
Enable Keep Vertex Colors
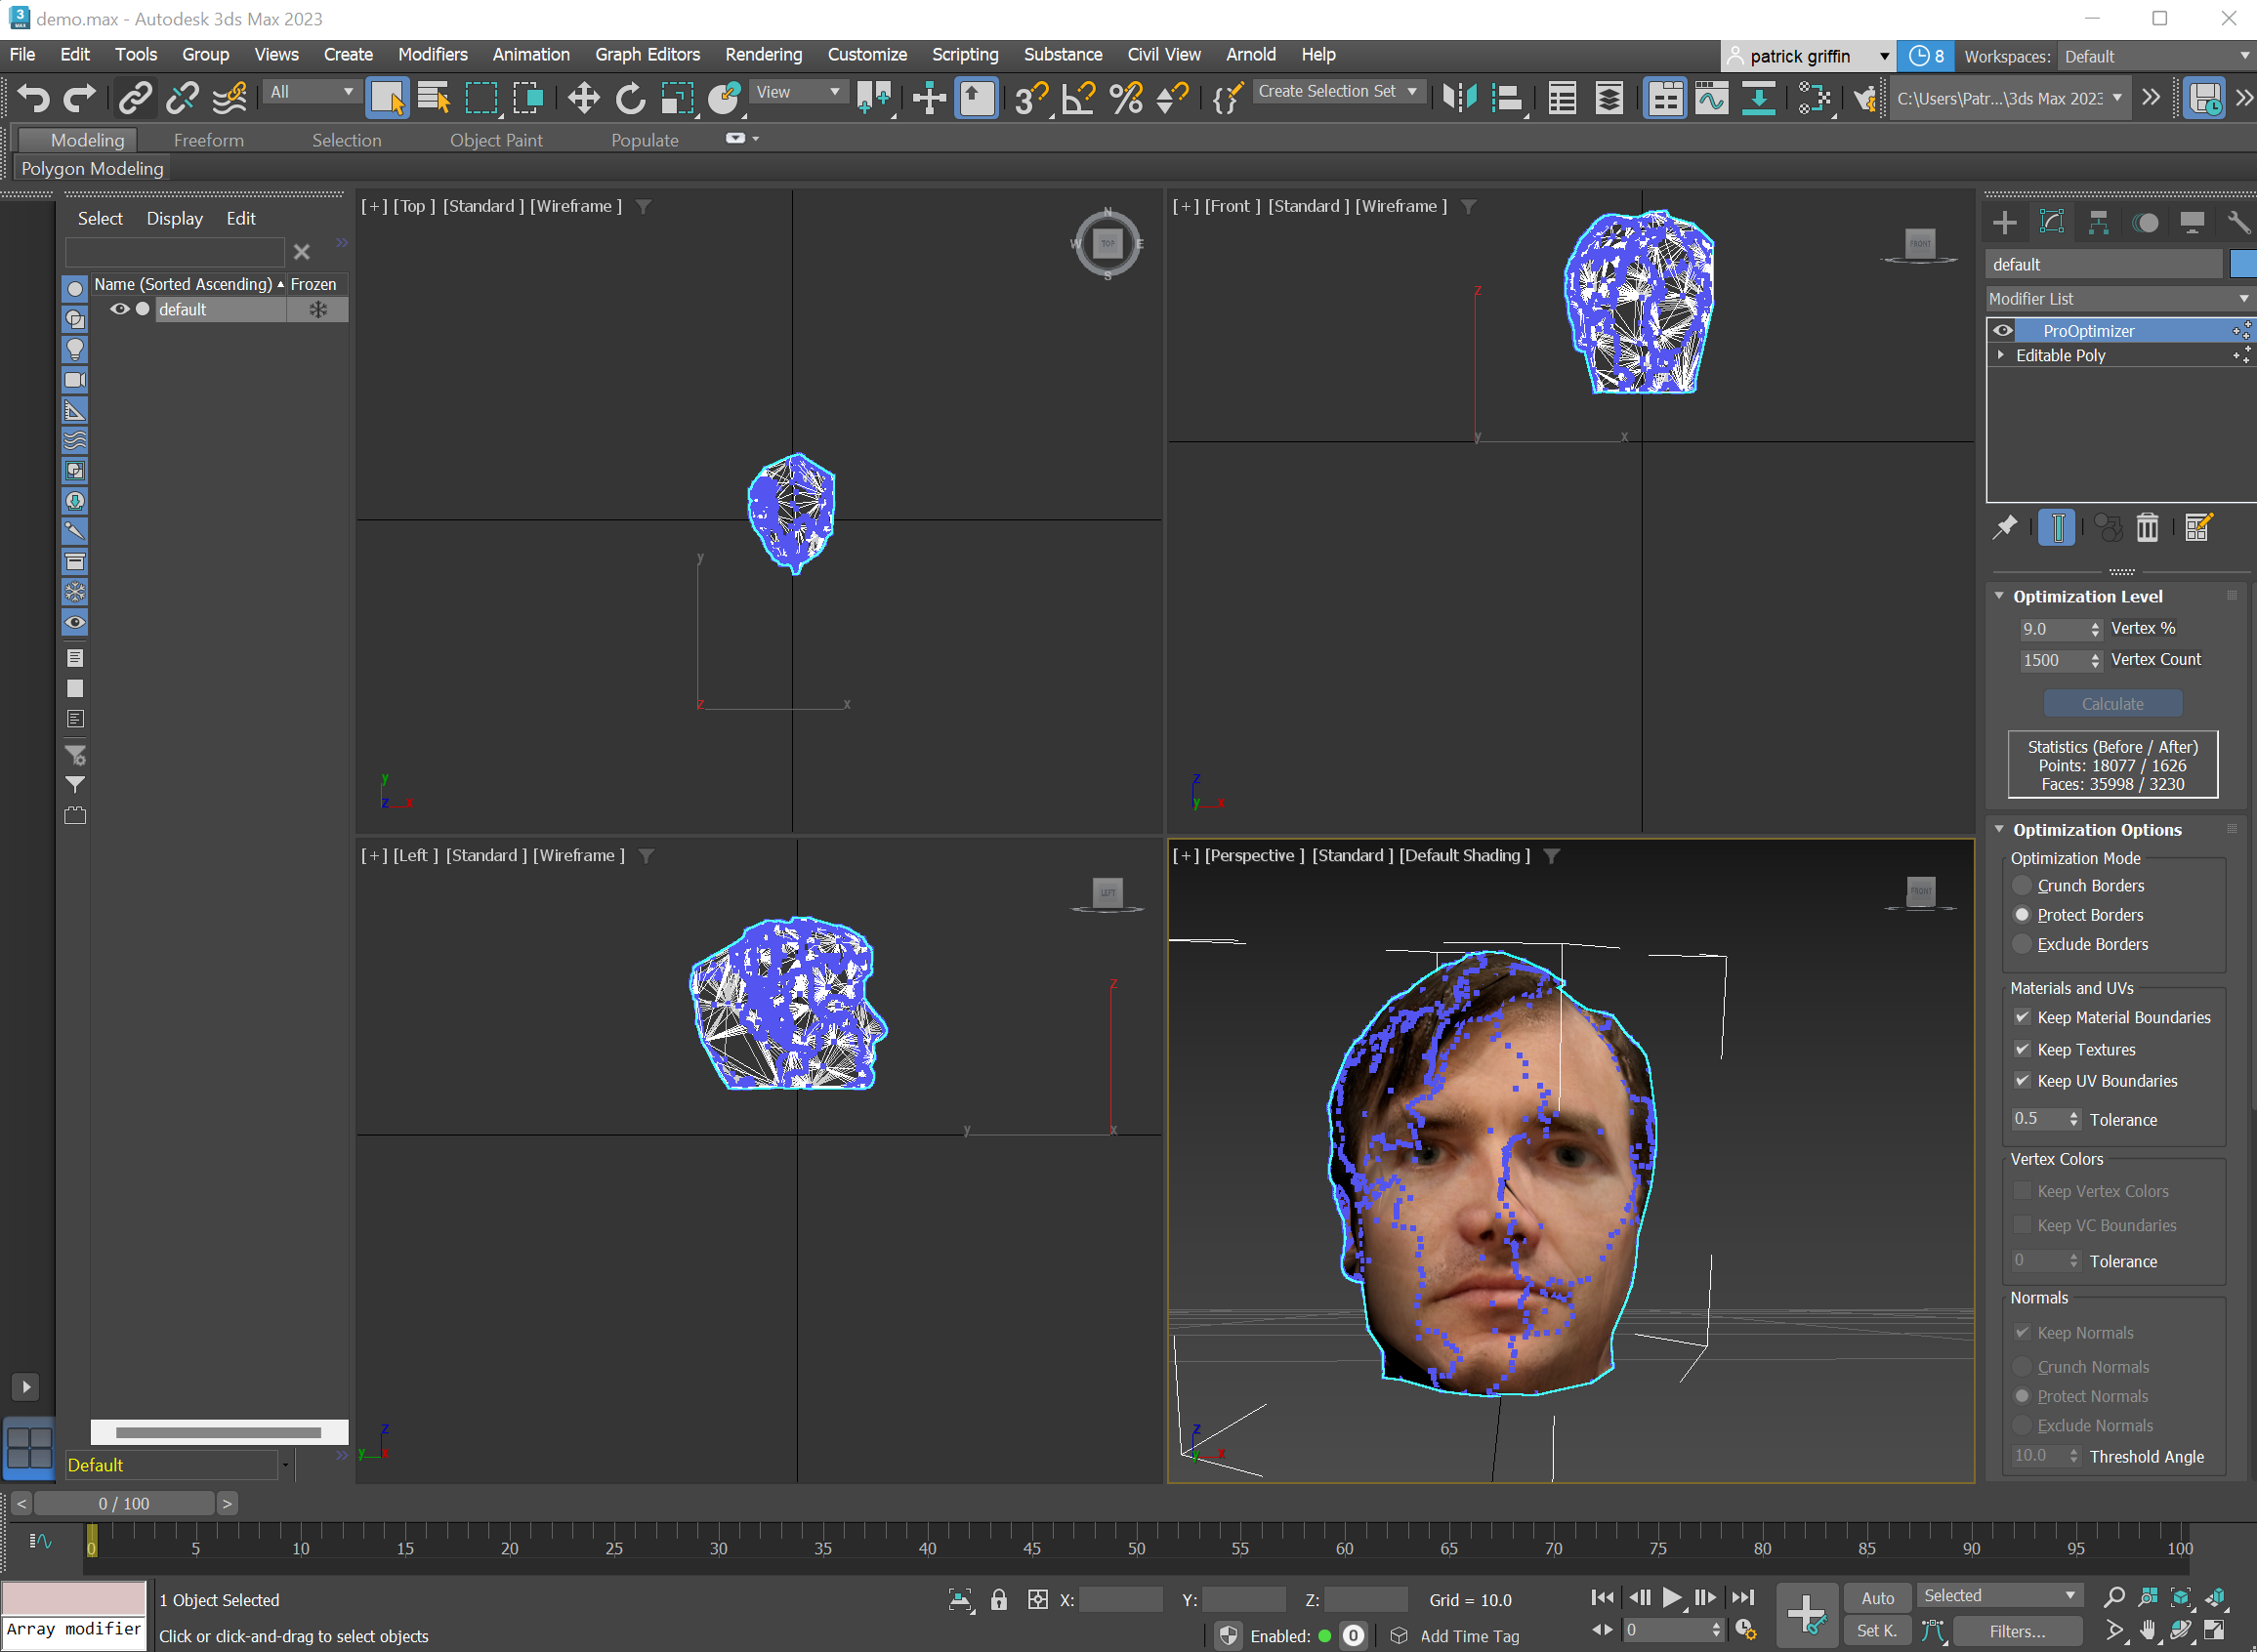click(x=2023, y=1191)
